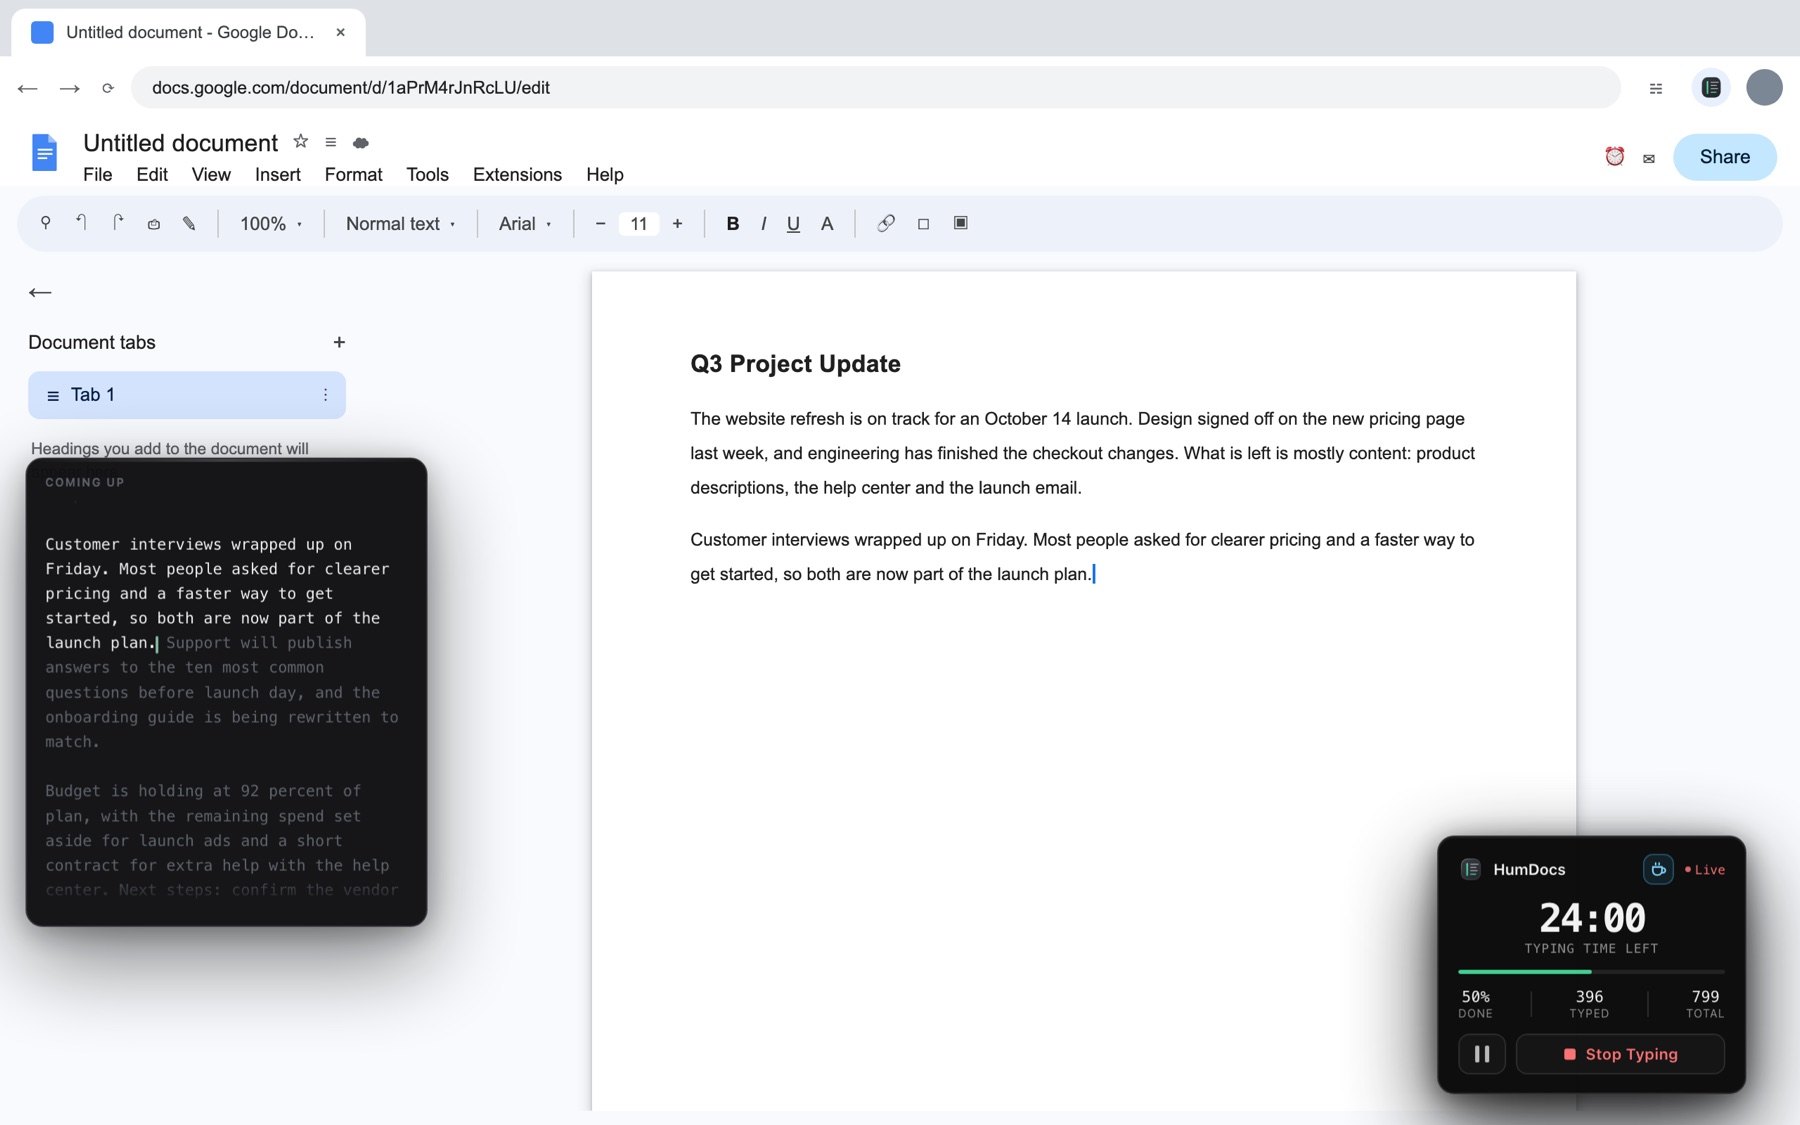Open the Extensions menu
Viewport: 1800px width, 1125px height.
[x=517, y=174]
